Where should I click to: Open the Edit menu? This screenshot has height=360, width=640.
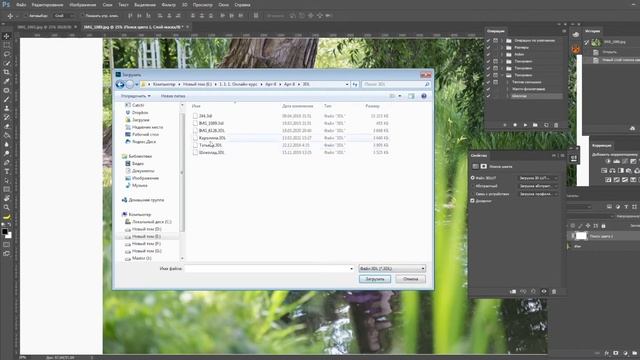pyautogui.click(x=47, y=5)
